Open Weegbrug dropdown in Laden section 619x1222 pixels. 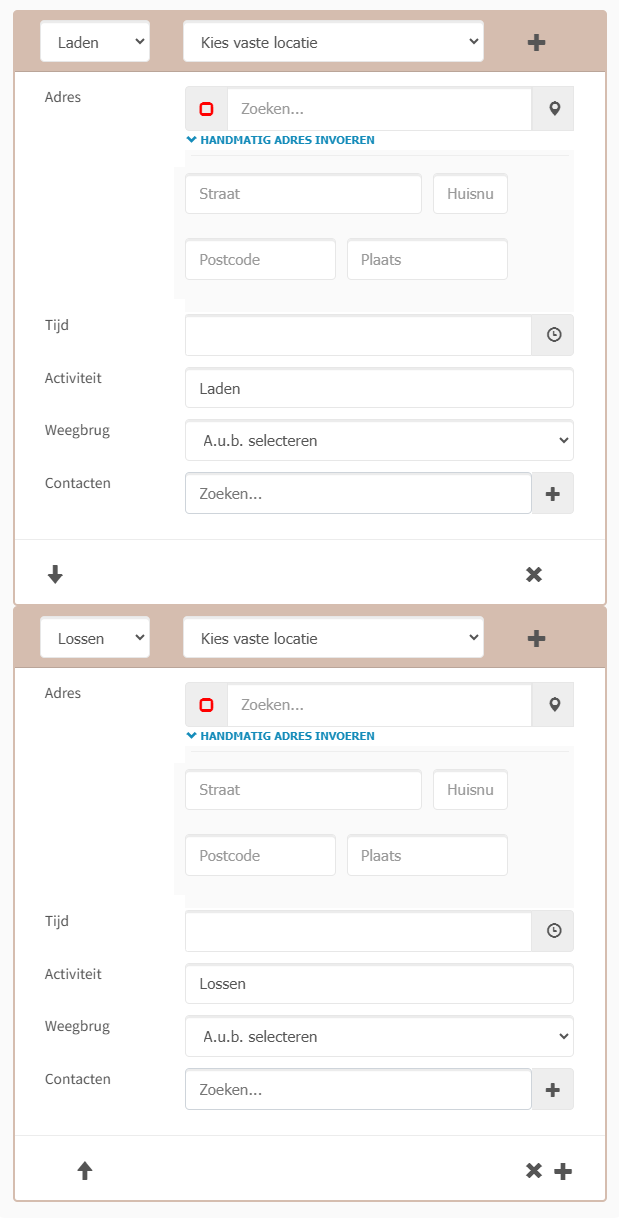(x=379, y=440)
